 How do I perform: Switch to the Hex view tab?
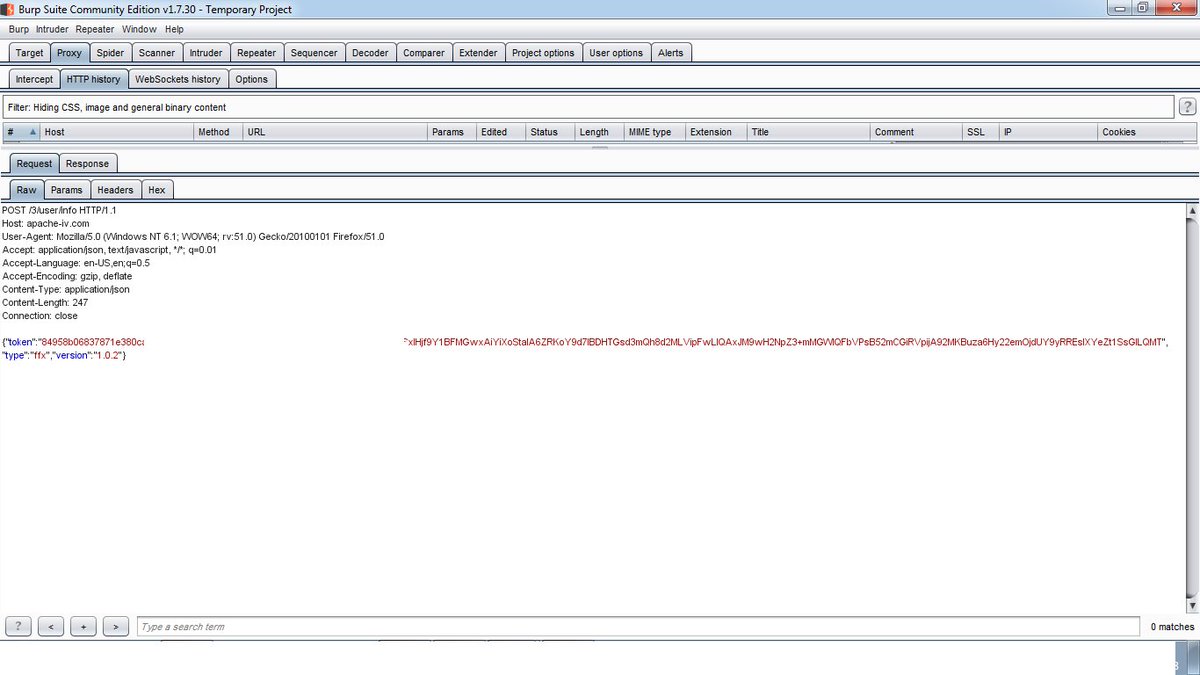point(157,189)
